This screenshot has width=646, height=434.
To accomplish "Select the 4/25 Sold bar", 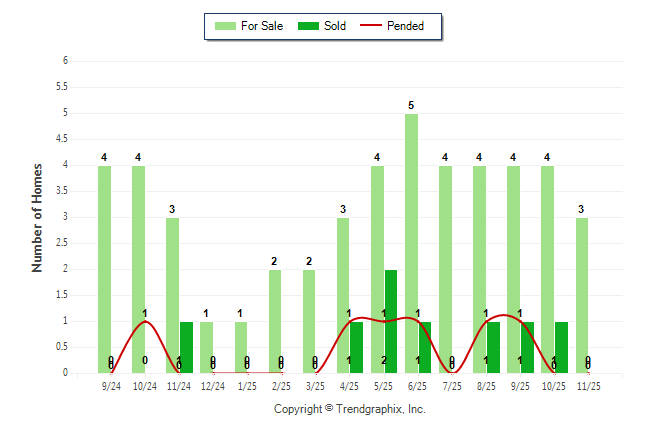I will [x=357, y=347].
